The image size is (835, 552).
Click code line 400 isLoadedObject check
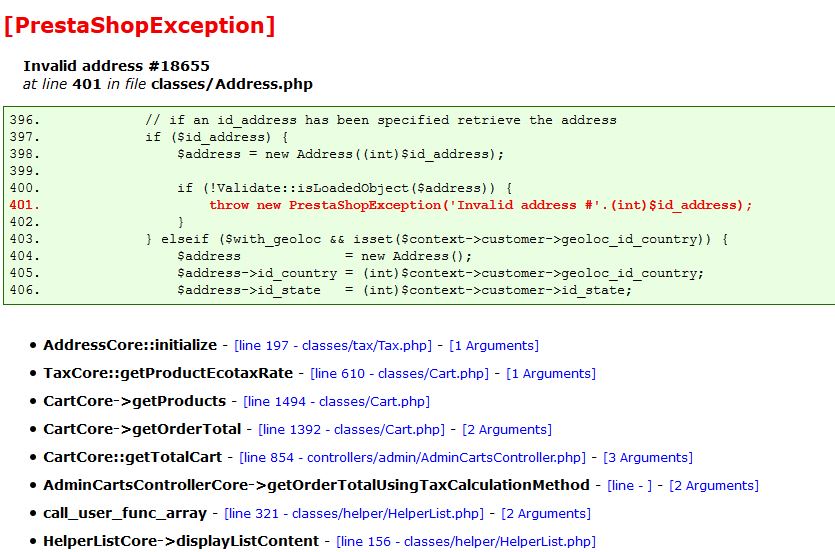pyautogui.click(x=345, y=188)
